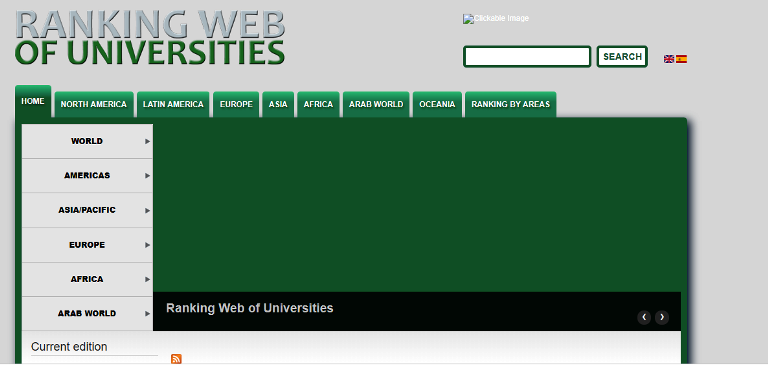Focus the search text field
Viewport: 768px width, 366px height.
[527, 57]
